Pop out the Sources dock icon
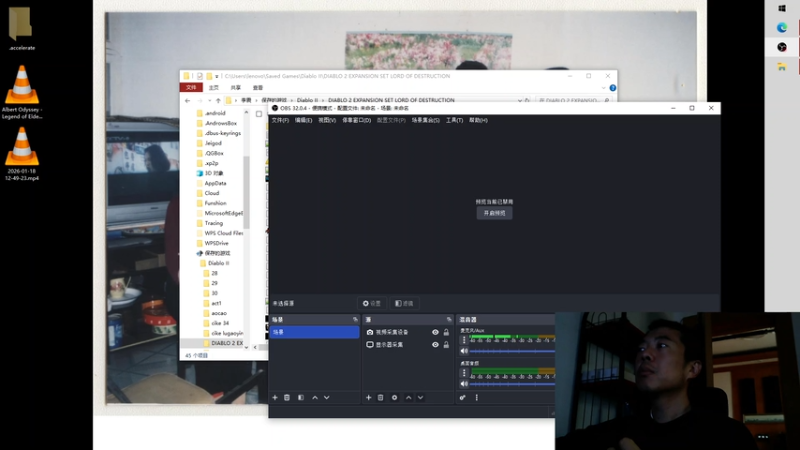800x450 pixels. coord(449,319)
